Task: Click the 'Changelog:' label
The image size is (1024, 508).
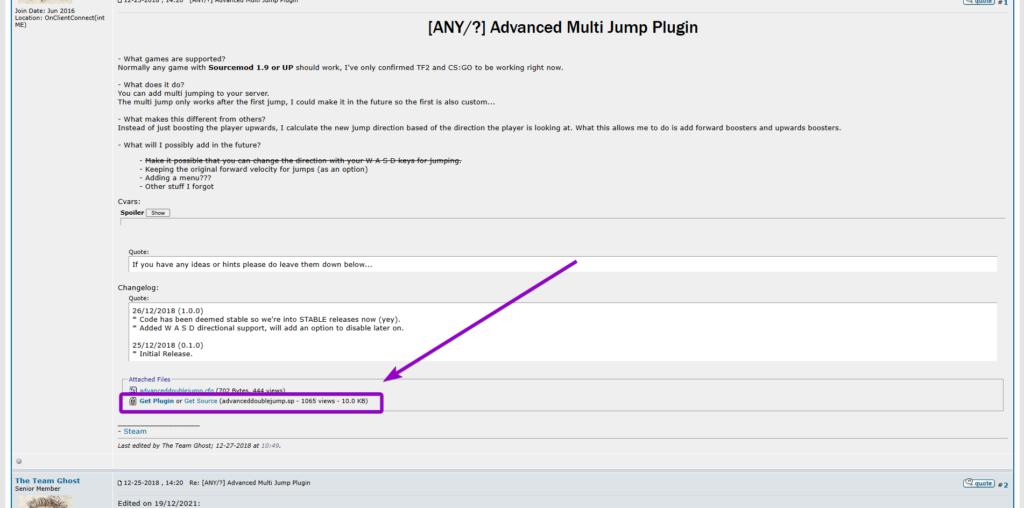Action: [138, 287]
